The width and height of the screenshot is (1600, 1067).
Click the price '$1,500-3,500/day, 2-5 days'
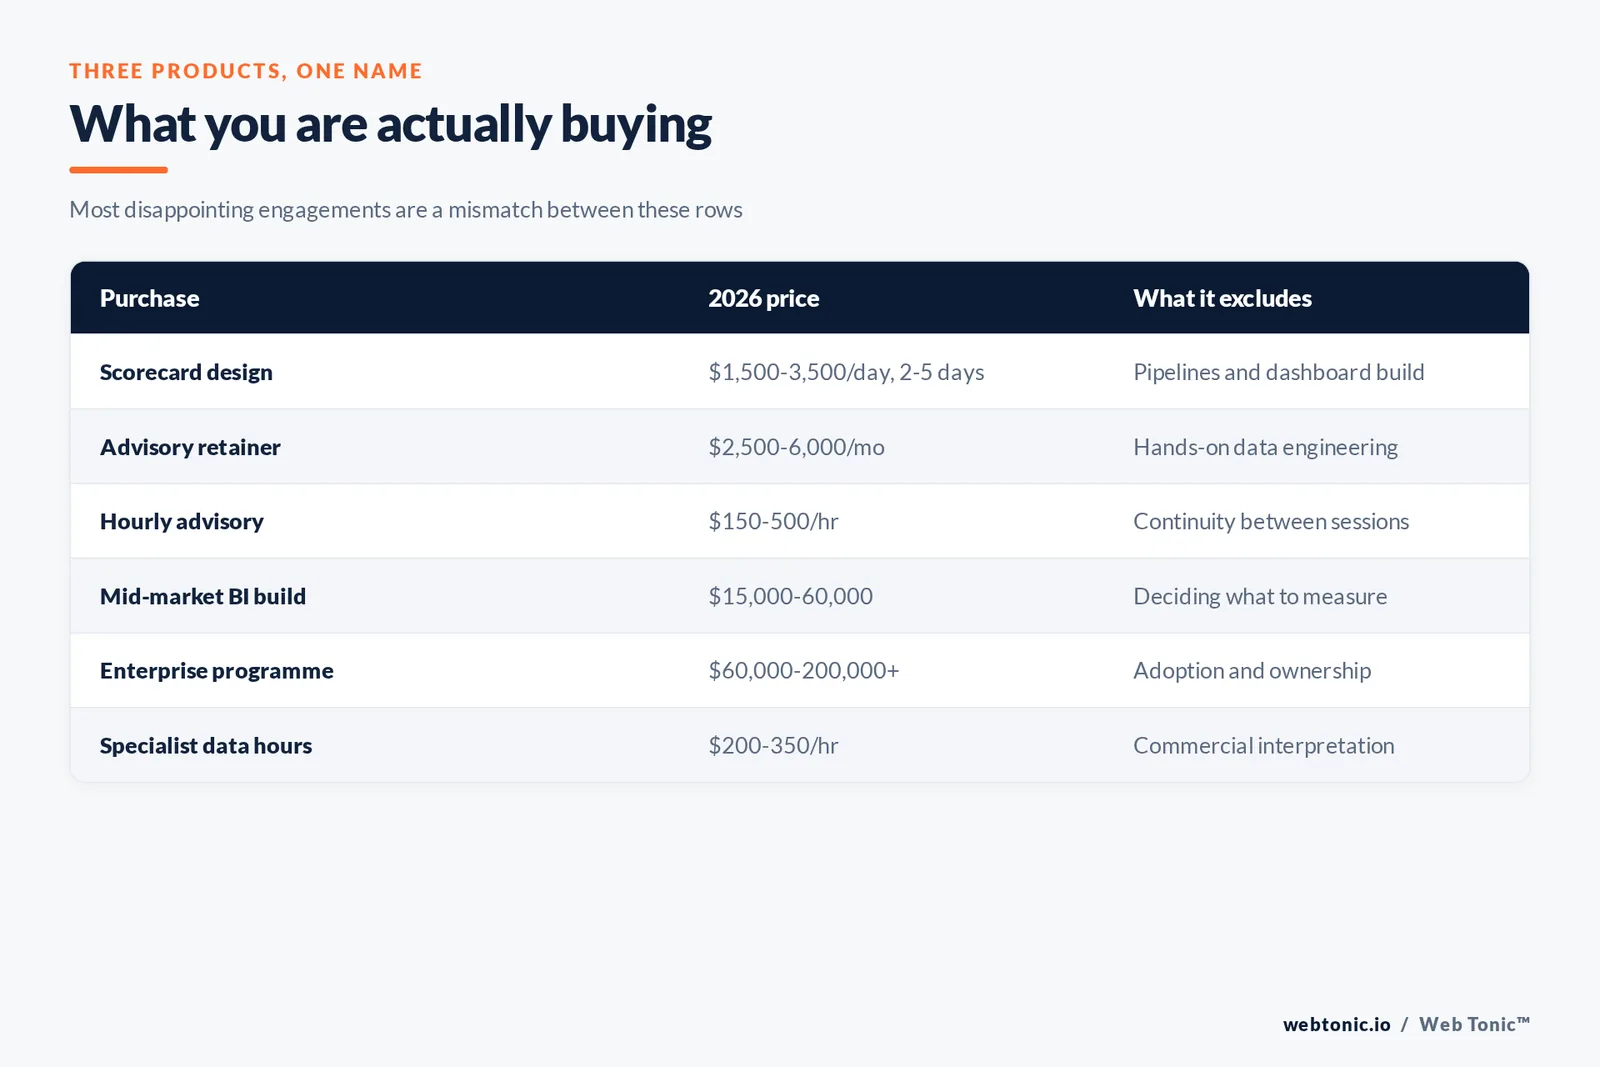tap(846, 372)
